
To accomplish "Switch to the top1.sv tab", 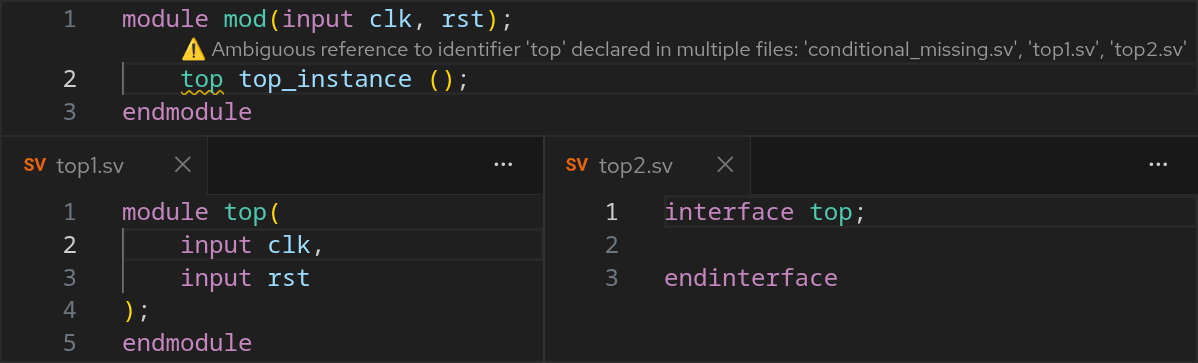I will pos(104,165).
